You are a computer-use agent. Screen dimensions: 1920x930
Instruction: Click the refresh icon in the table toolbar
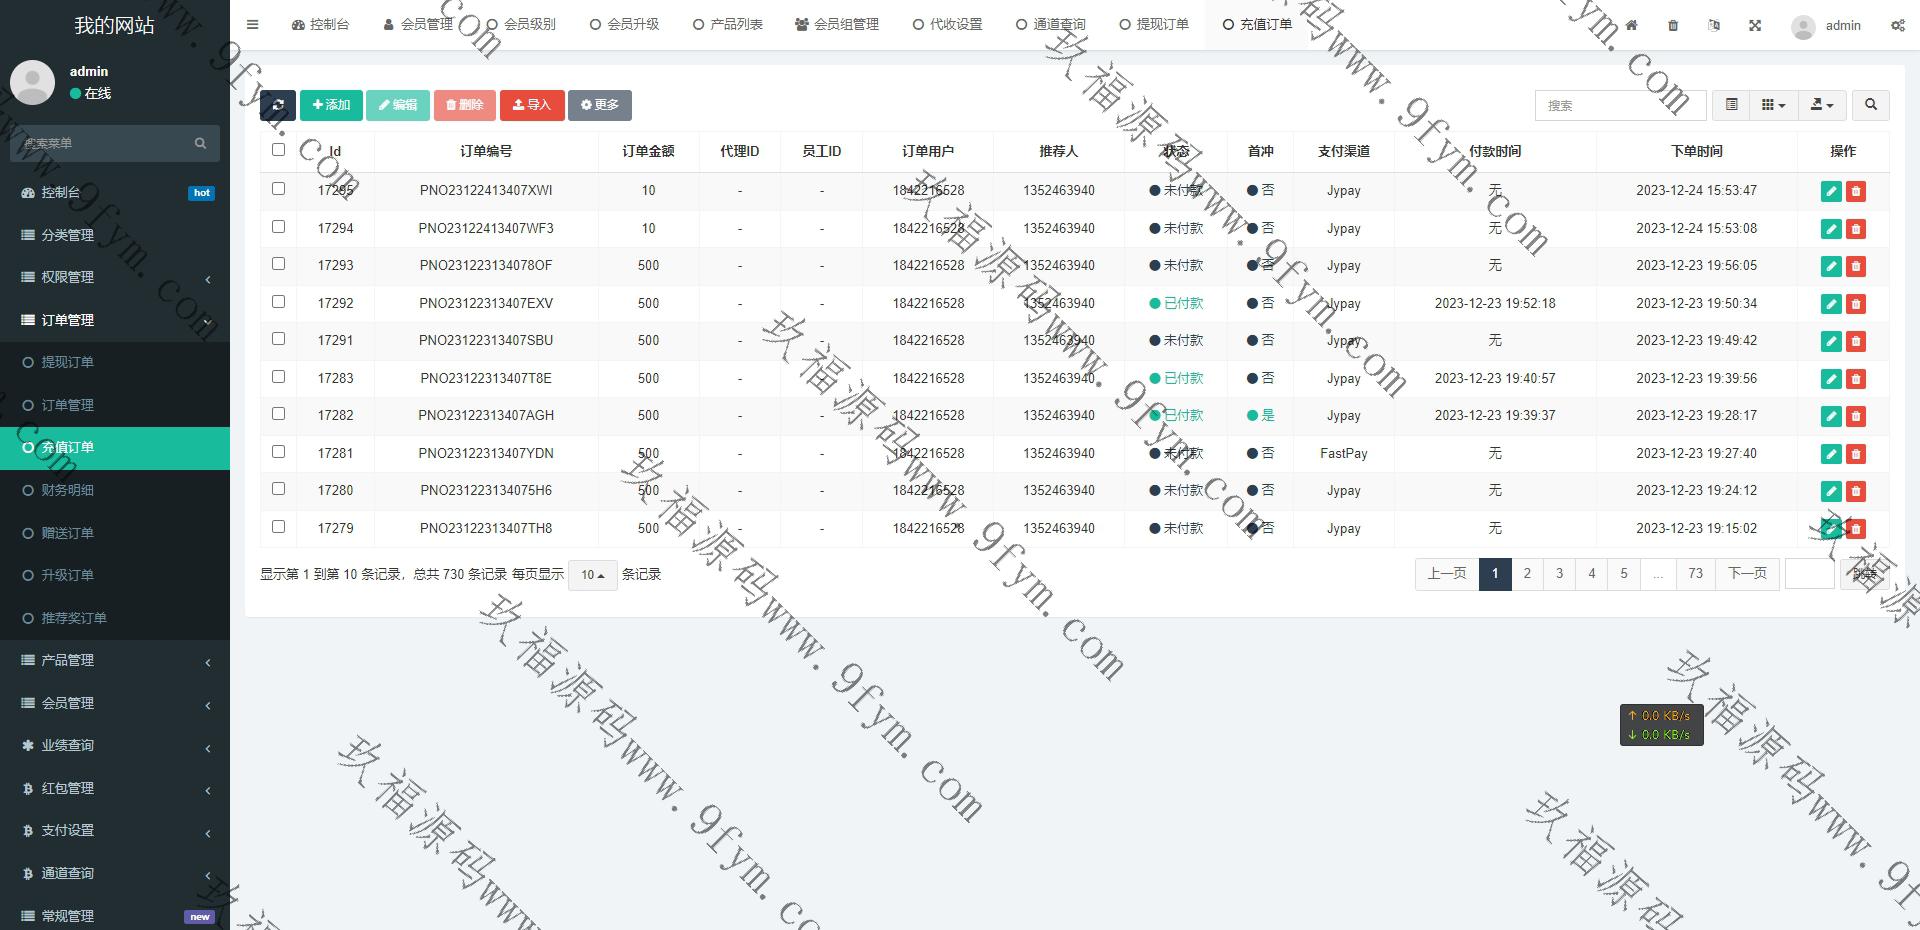coord(278,105)
